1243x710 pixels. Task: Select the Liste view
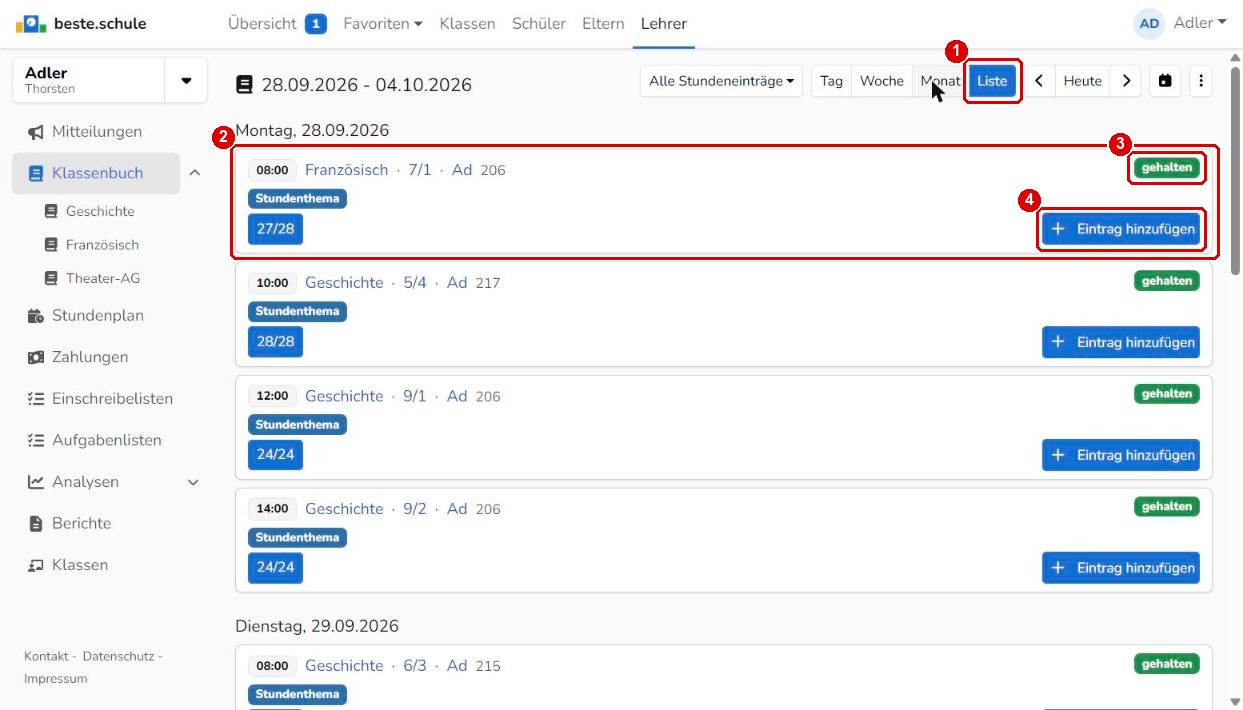coord(992,81)
